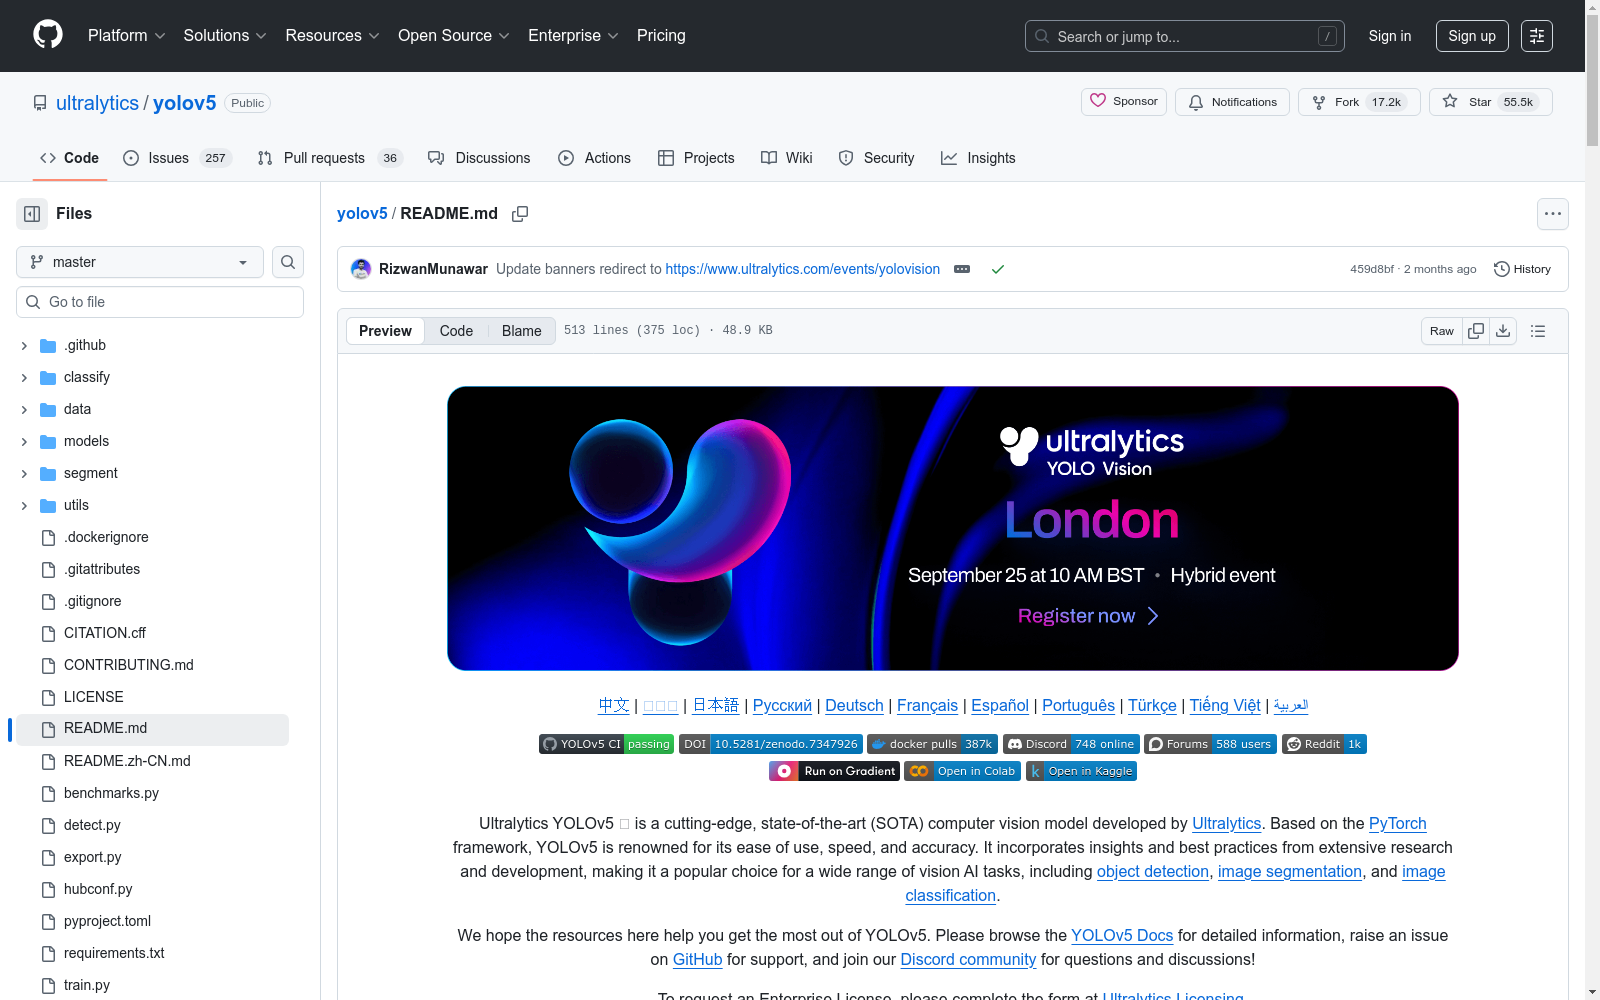Collapse the Files side panel icon
The width and height of the screenshot is (1600, 1000).
pos(32,214)
